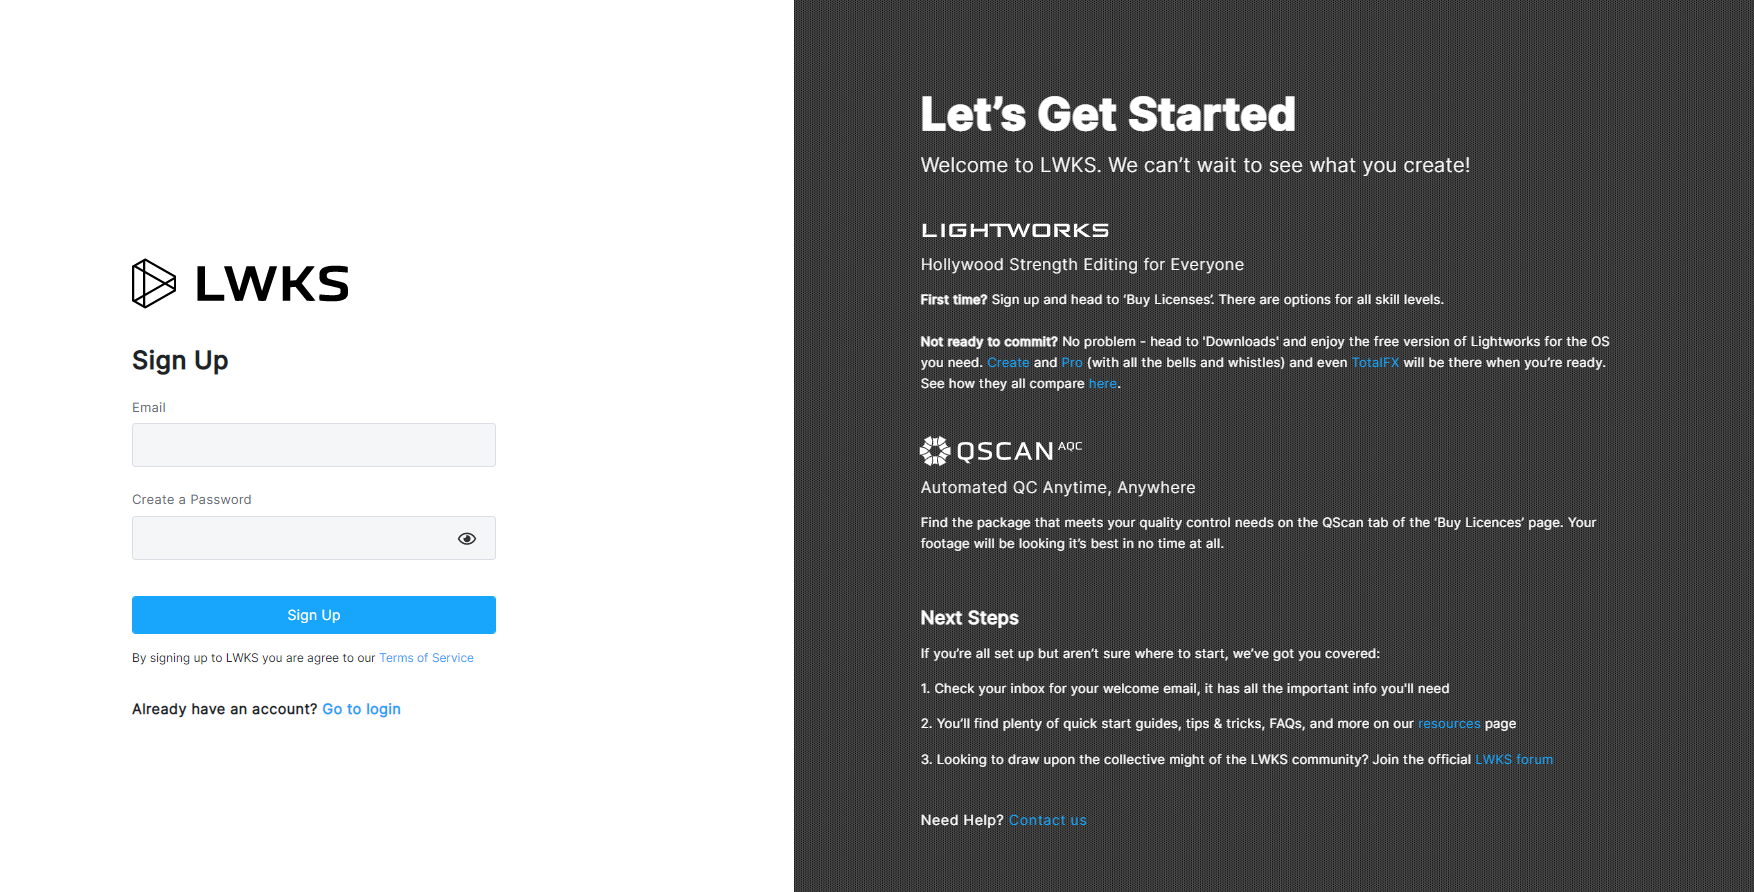This screenshot has width=1754, height=892.
Task: Click the Let's Get Started heading
Action: (x=1108, y=114)
